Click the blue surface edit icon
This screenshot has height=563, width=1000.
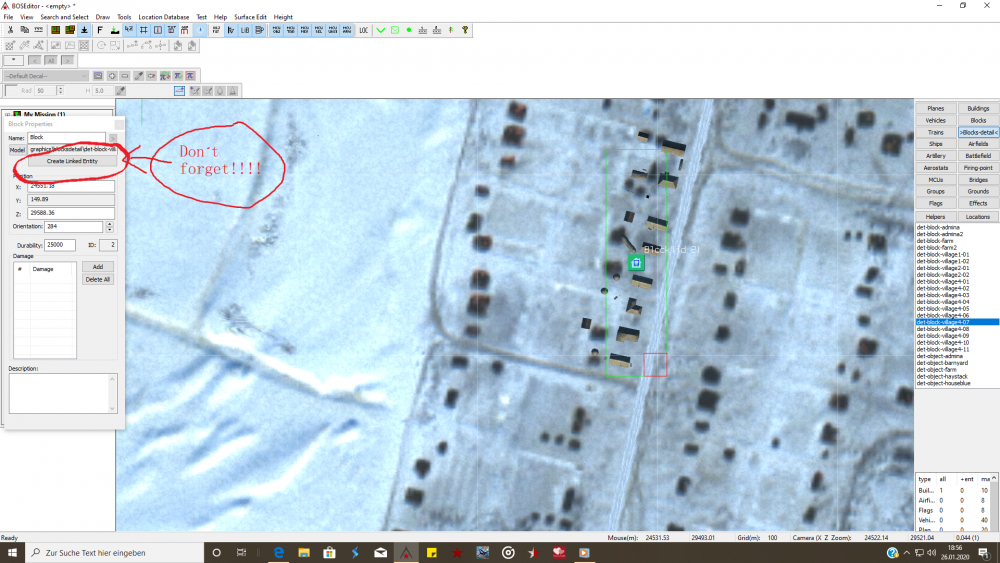(x=179, y=91)
